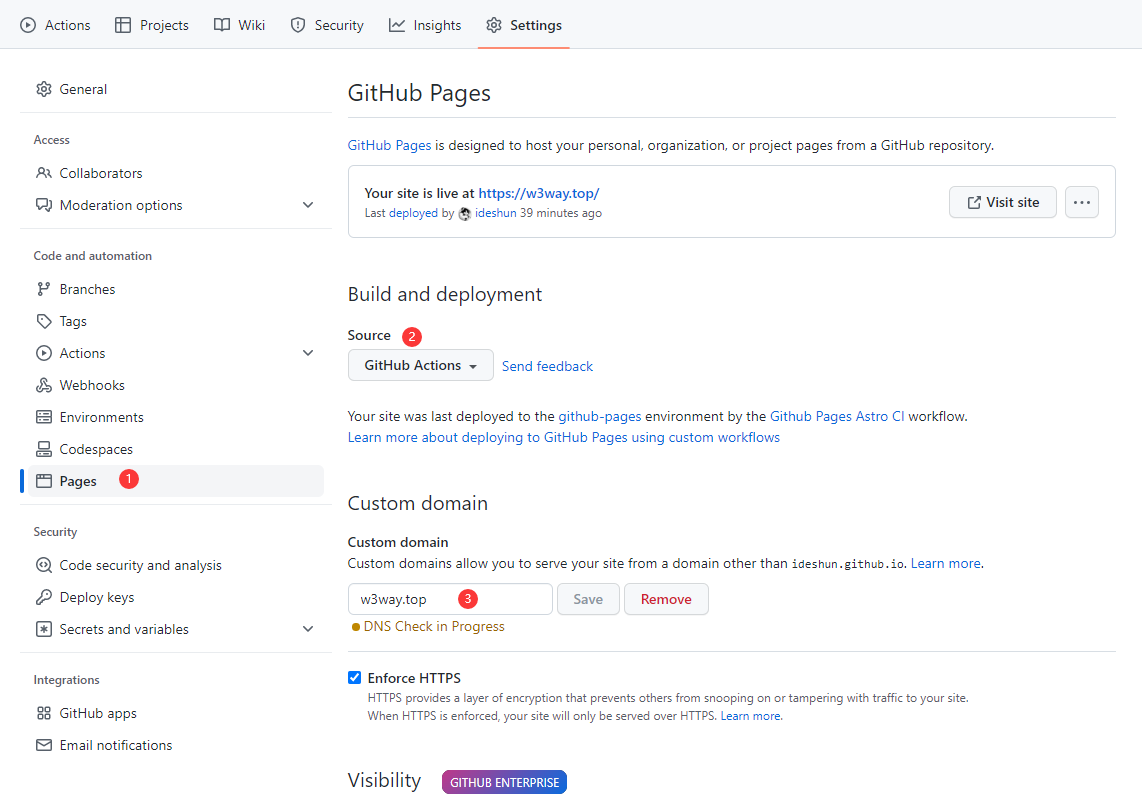Click the ideshun avatar icon
Image resolution: width=1142 pixels, height=806 pixels.
tap(465, 214)
